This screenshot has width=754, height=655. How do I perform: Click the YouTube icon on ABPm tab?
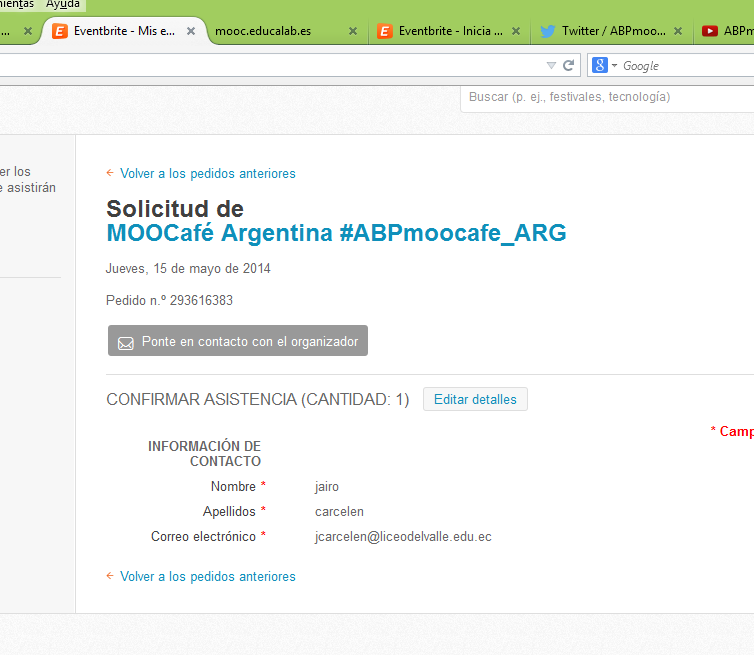tap(709, 31)
